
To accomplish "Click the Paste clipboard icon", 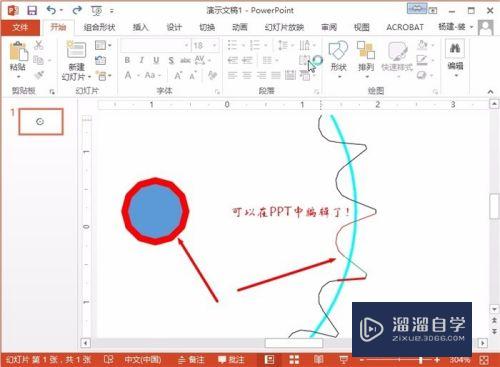I will (18, 52).
